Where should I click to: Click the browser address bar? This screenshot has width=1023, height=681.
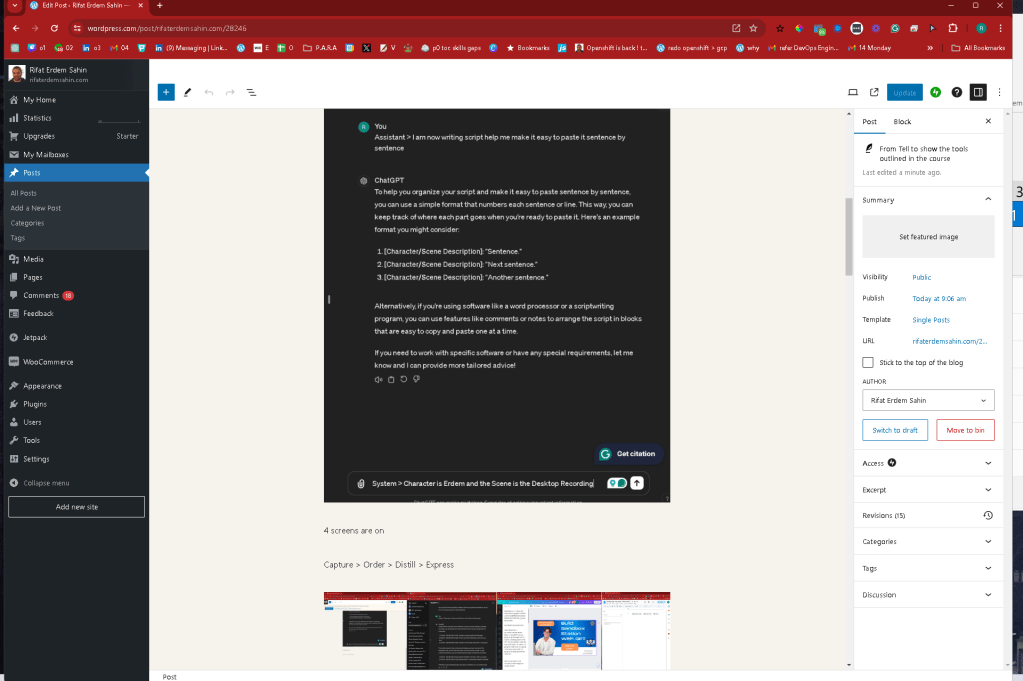405,28
